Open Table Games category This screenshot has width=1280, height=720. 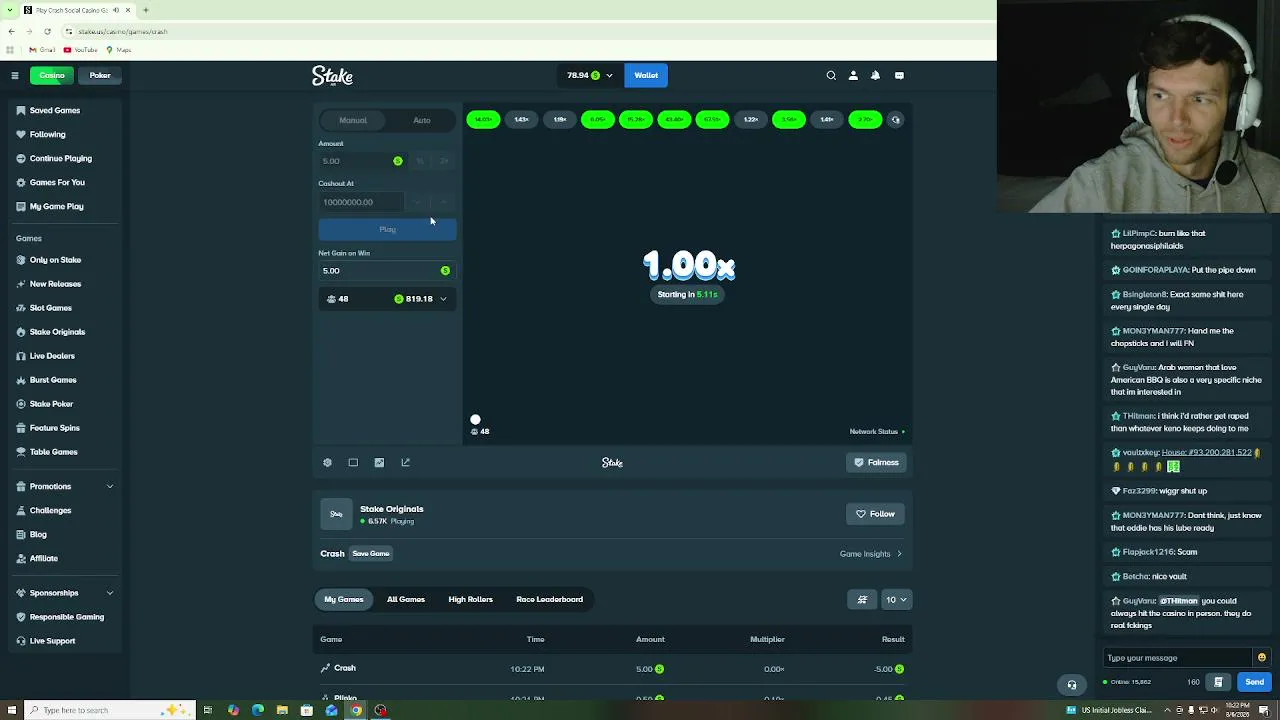pos(53,452)
